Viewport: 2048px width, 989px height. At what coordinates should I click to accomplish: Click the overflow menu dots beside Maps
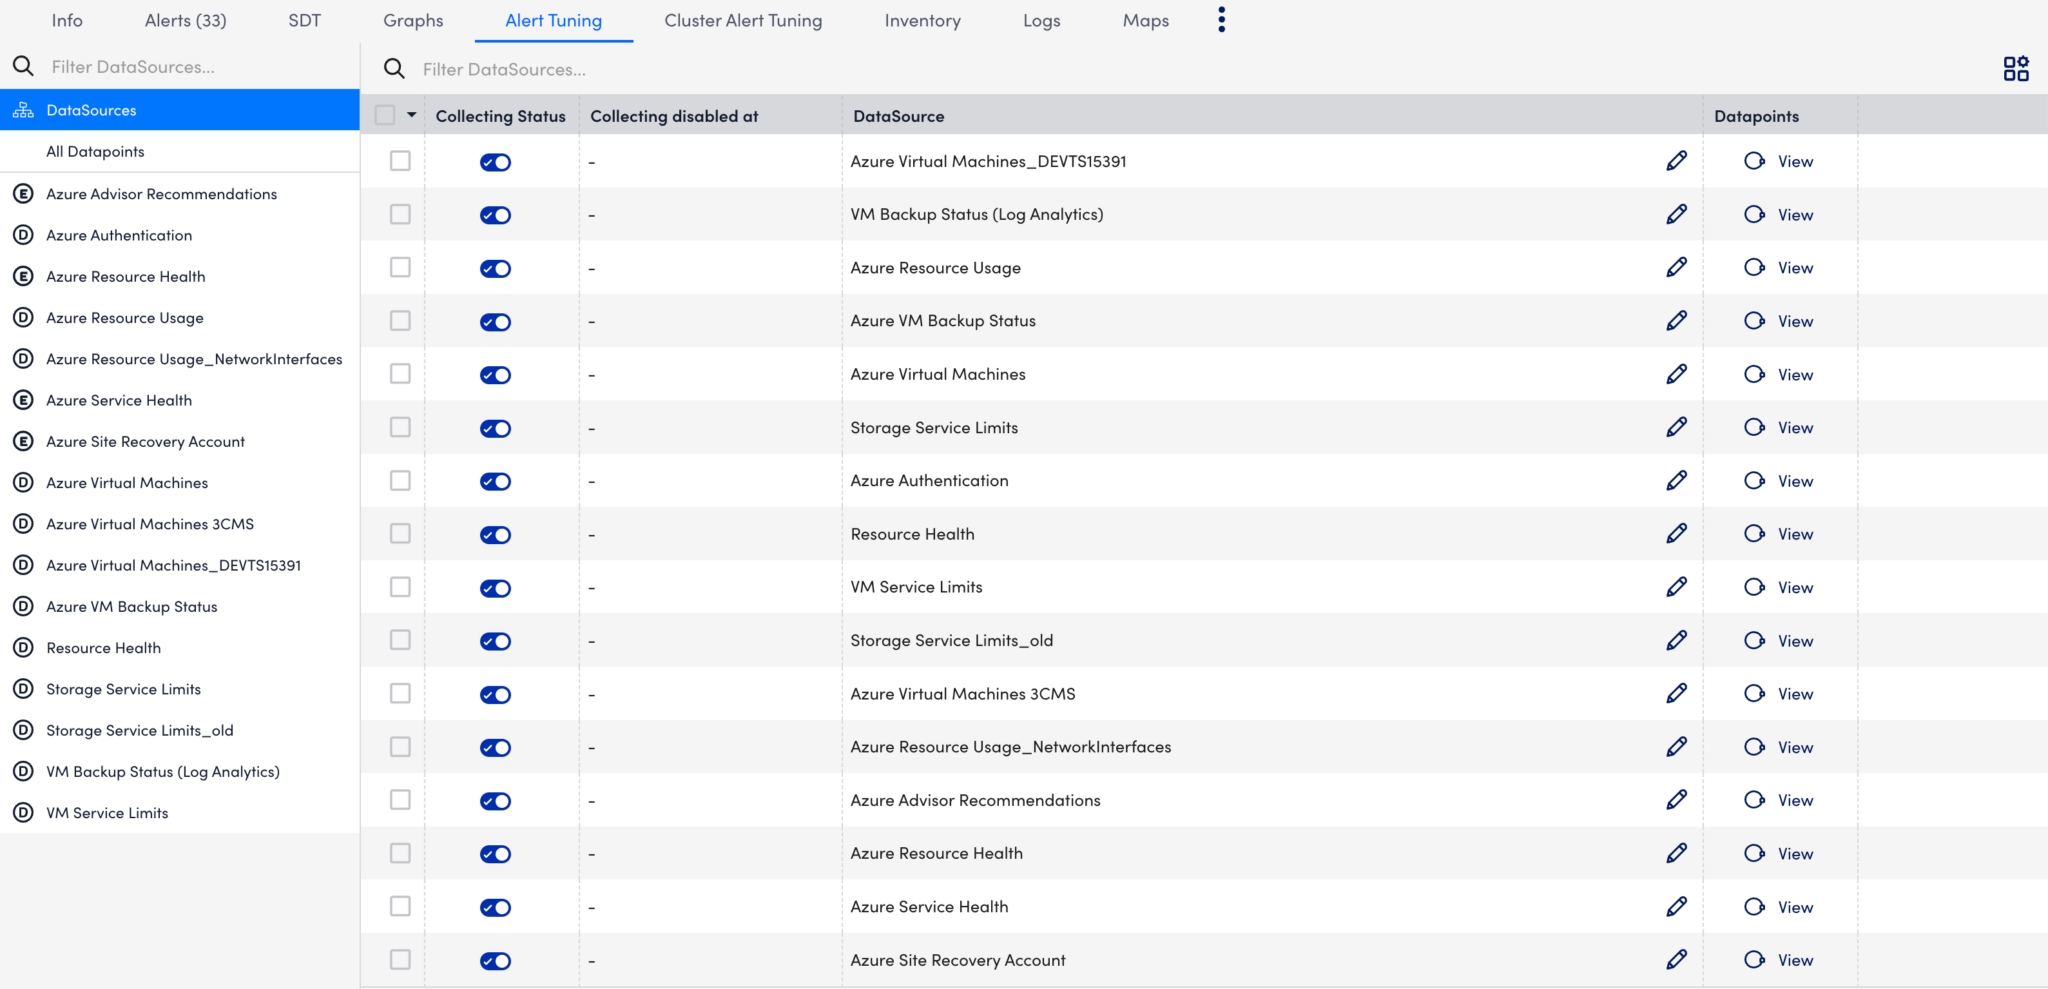tap(1221, 19)
